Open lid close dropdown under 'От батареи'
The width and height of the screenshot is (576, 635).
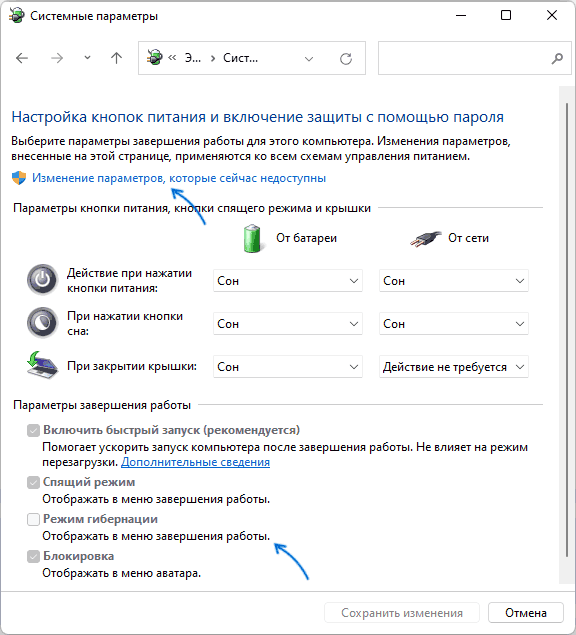[x=288, y=367]
